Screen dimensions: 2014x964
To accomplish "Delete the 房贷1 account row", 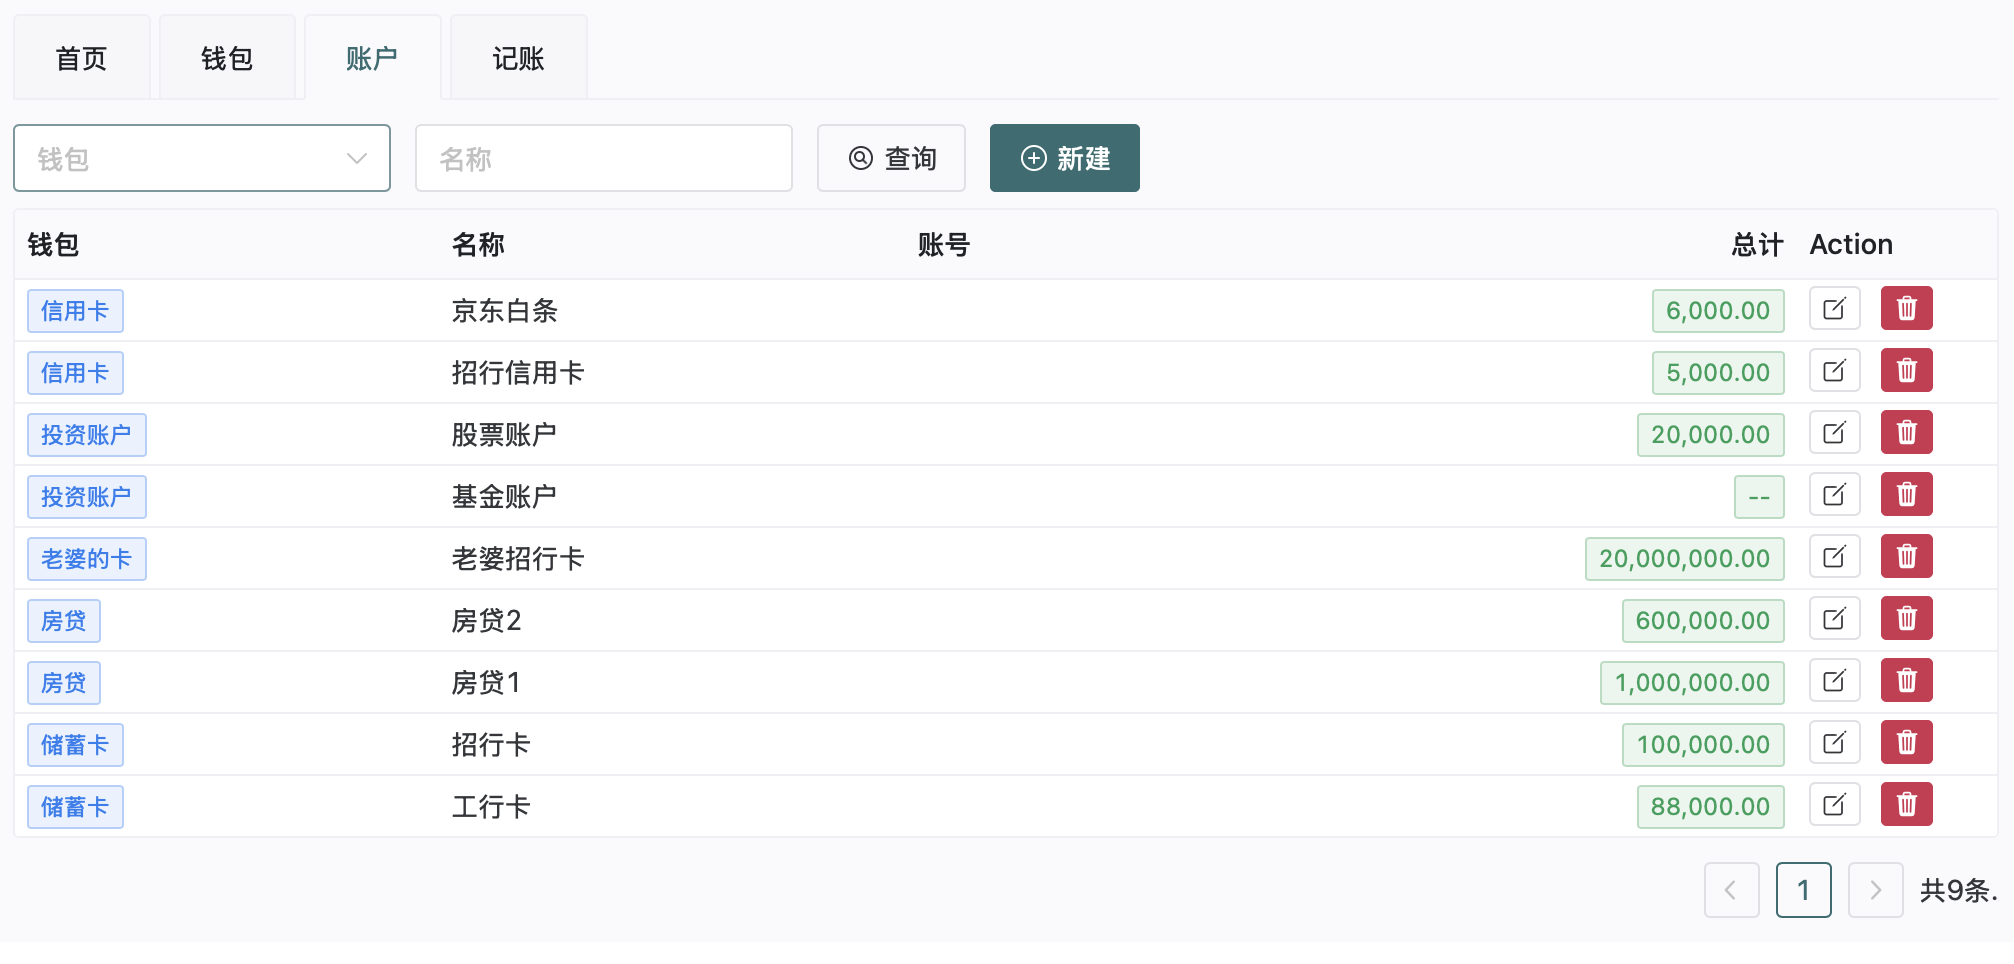I will pos(1906,681).
